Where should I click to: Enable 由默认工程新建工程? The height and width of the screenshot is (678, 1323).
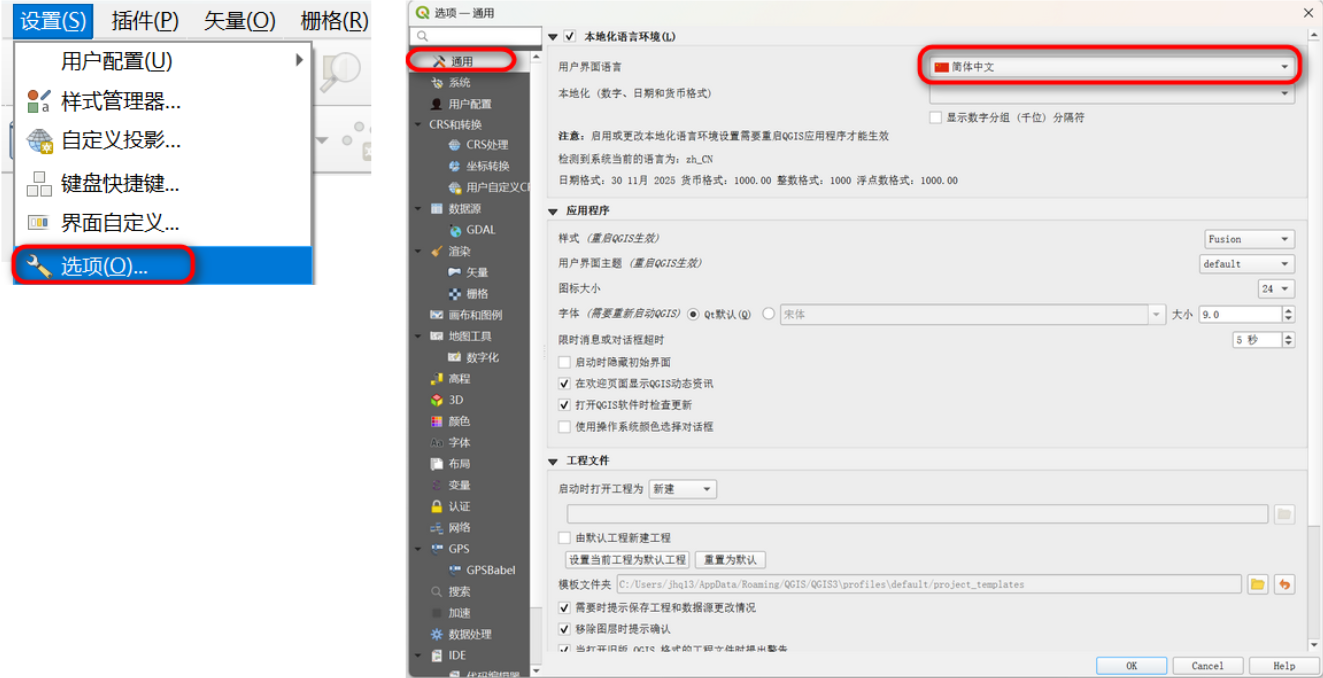[565, 538]
